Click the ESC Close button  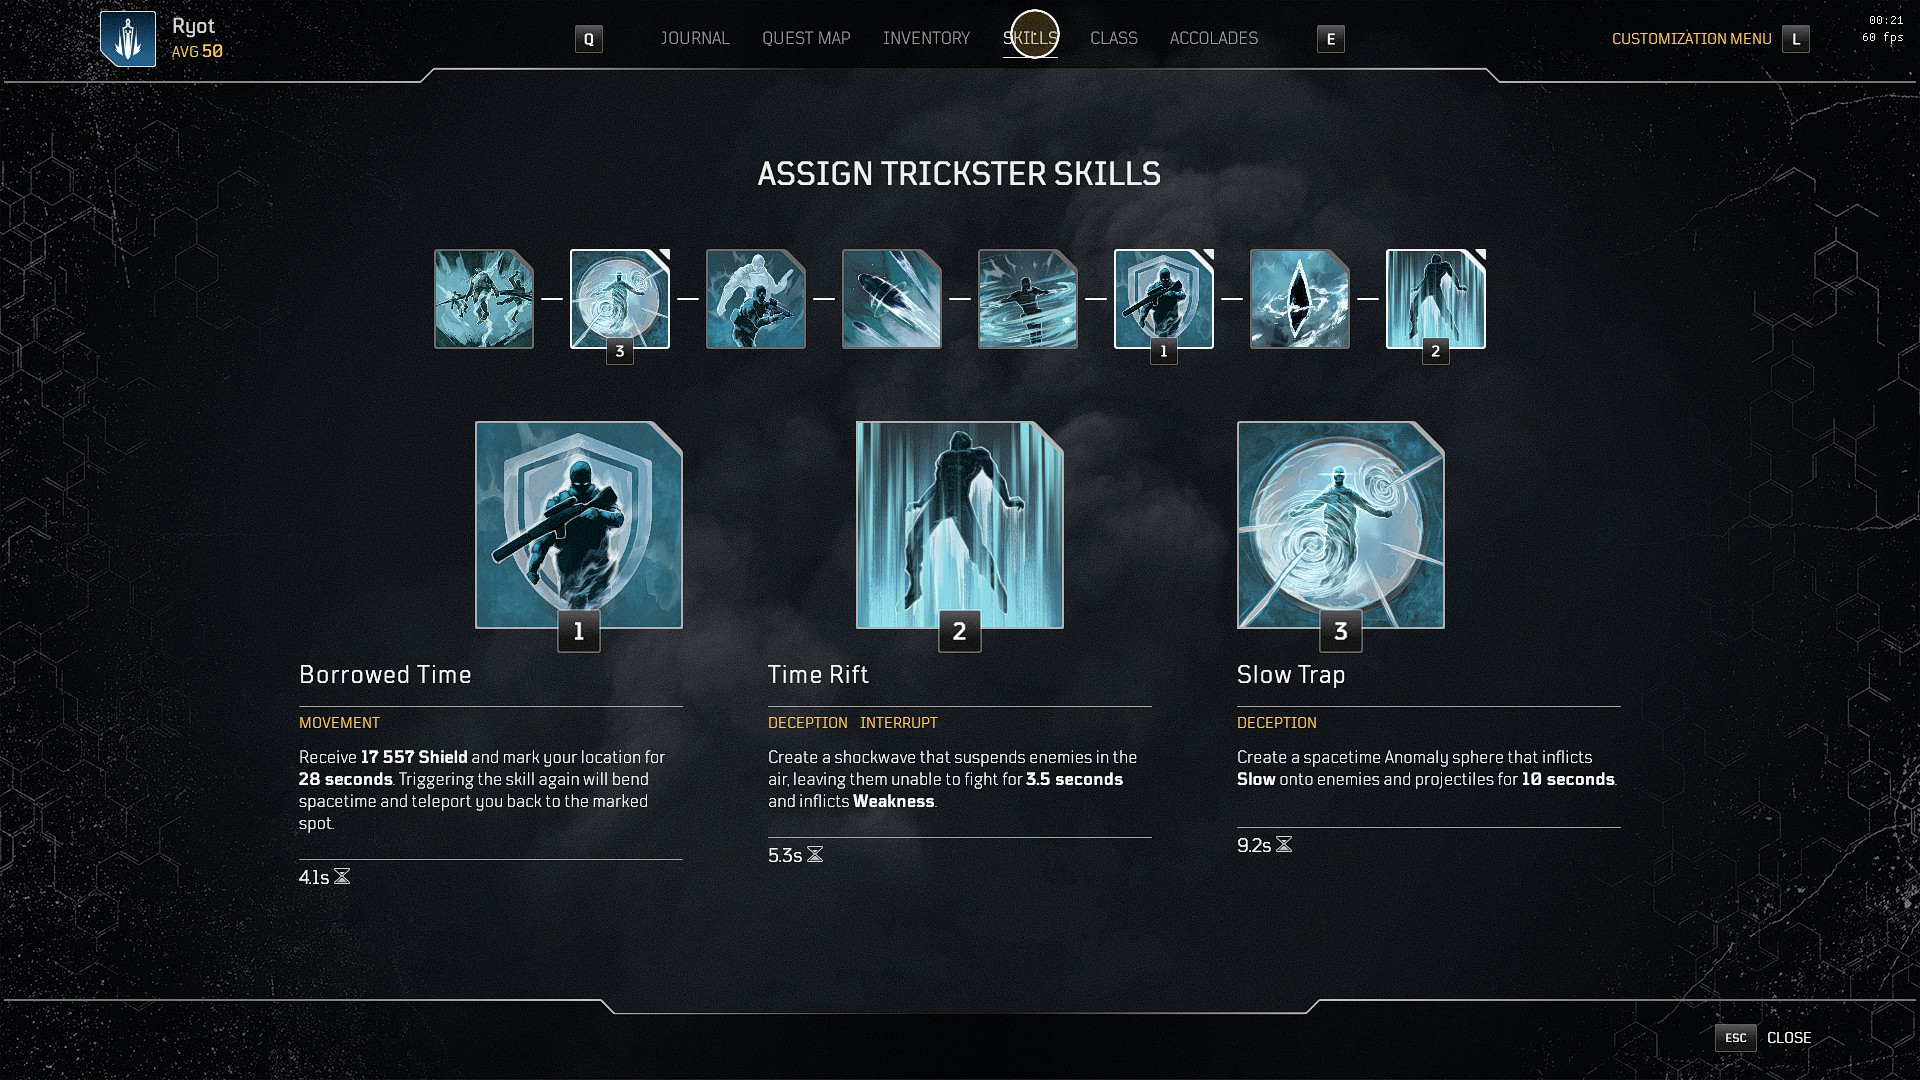[x=1764, y=1038]
